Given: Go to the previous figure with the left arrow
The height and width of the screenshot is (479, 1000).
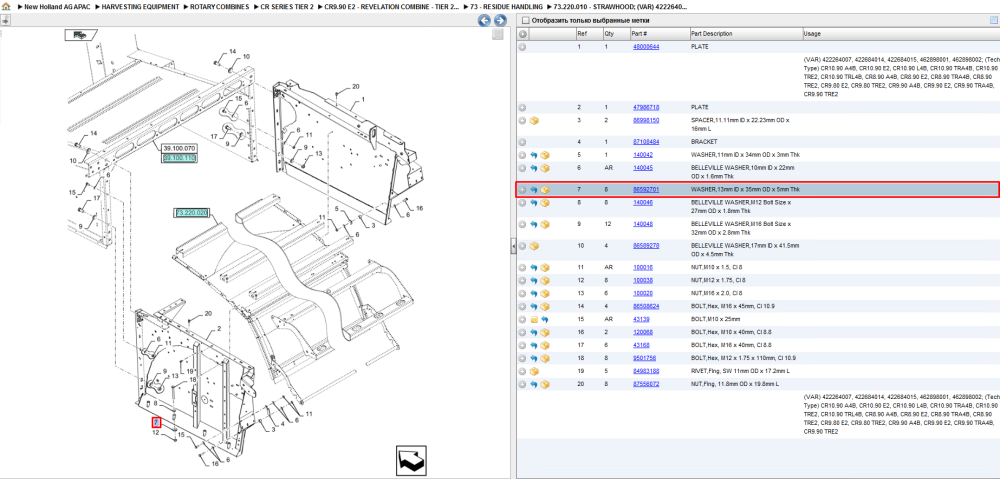Looking at the screenshot, I should coord(484,20).
